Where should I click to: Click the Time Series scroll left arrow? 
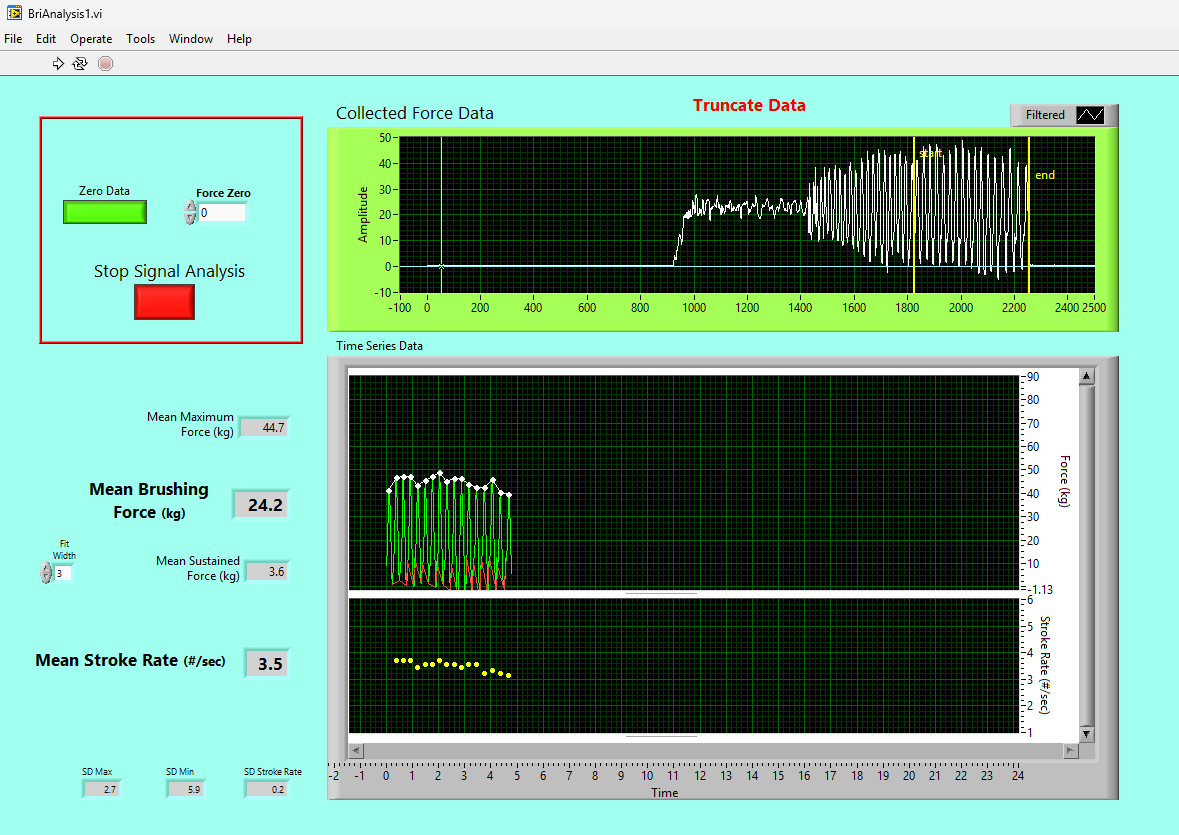coord(357,750)
